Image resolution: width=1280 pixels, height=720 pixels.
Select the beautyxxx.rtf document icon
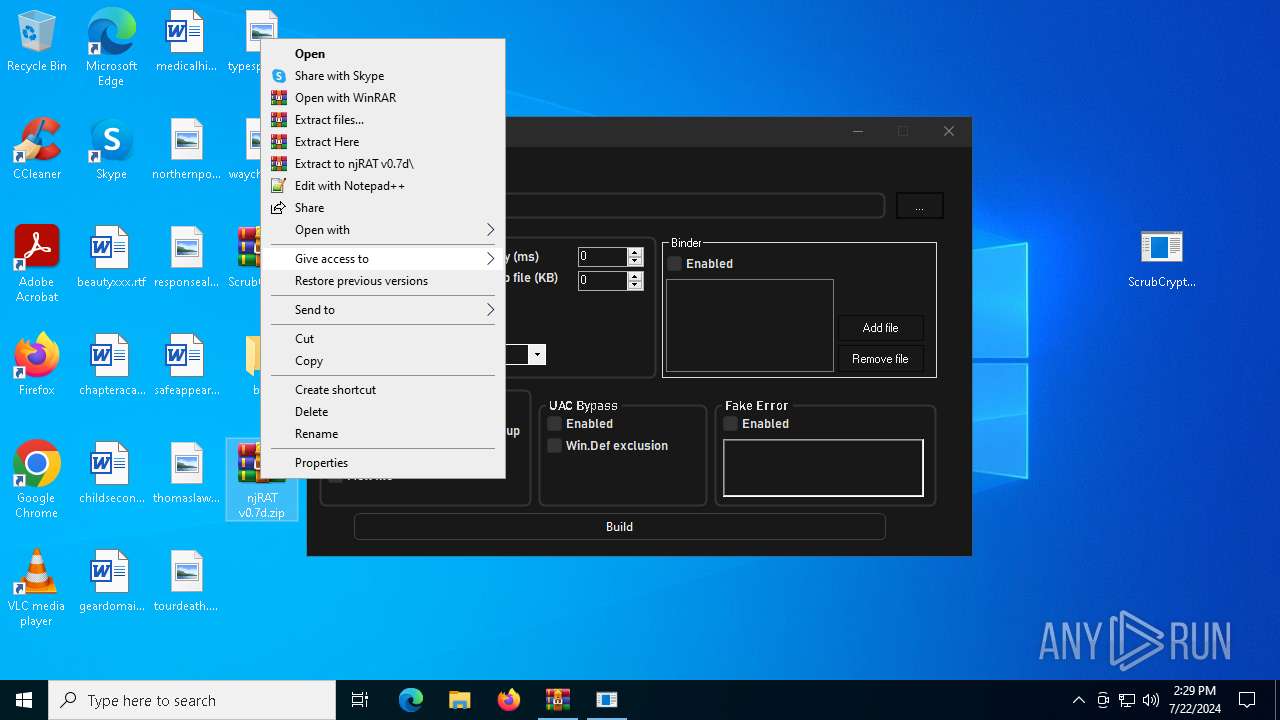pyautogui.click(x=111, y=258)
